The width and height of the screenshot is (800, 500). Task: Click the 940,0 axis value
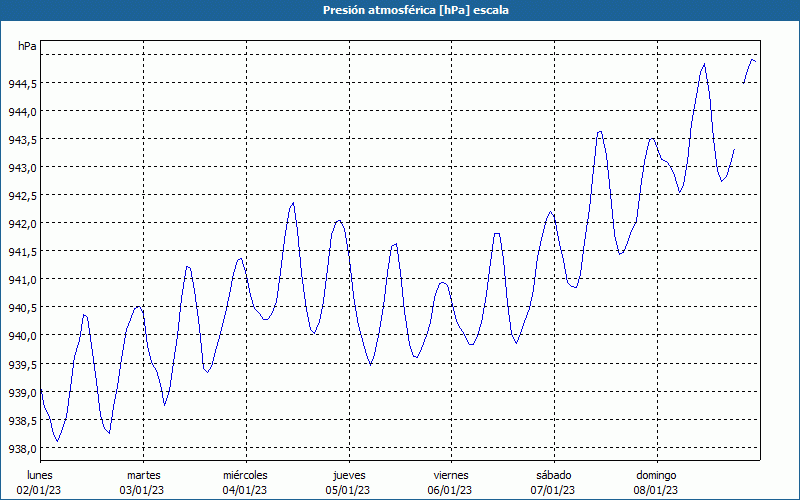point(22,336)
